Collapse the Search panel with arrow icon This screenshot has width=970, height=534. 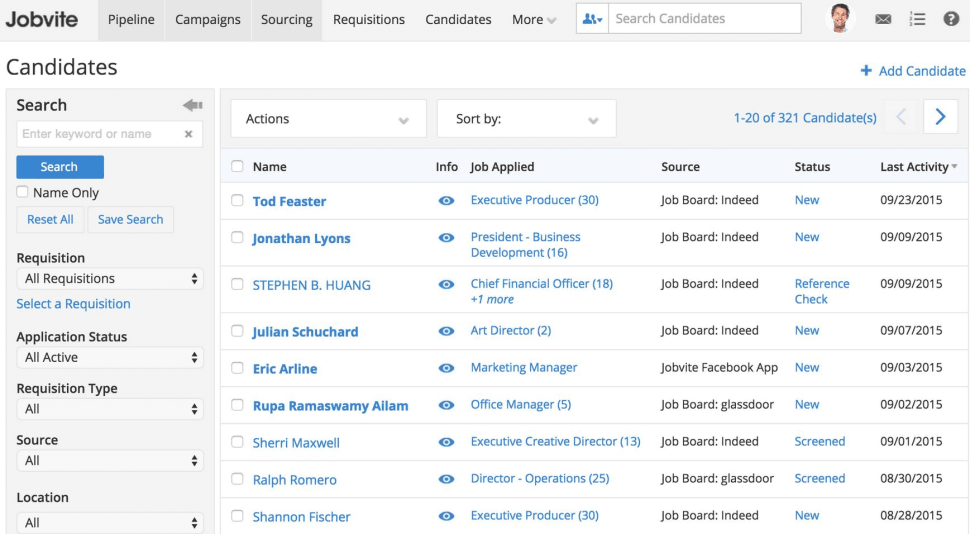click(x=193, y=105)
